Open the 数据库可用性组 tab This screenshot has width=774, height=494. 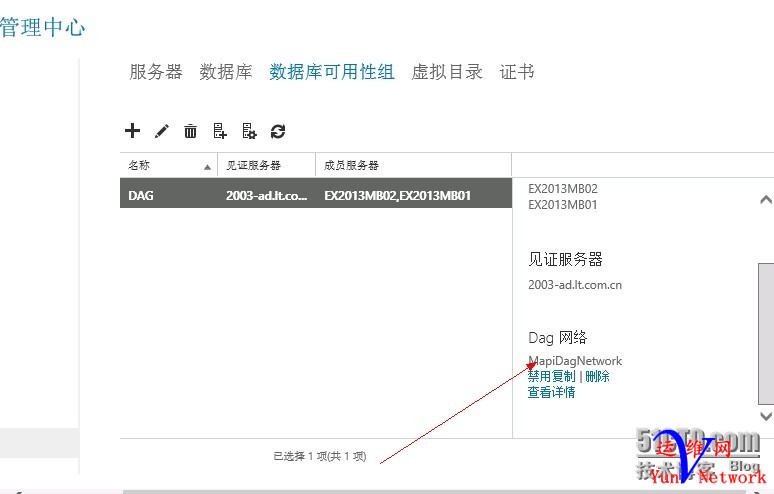(x=332, y=72)
